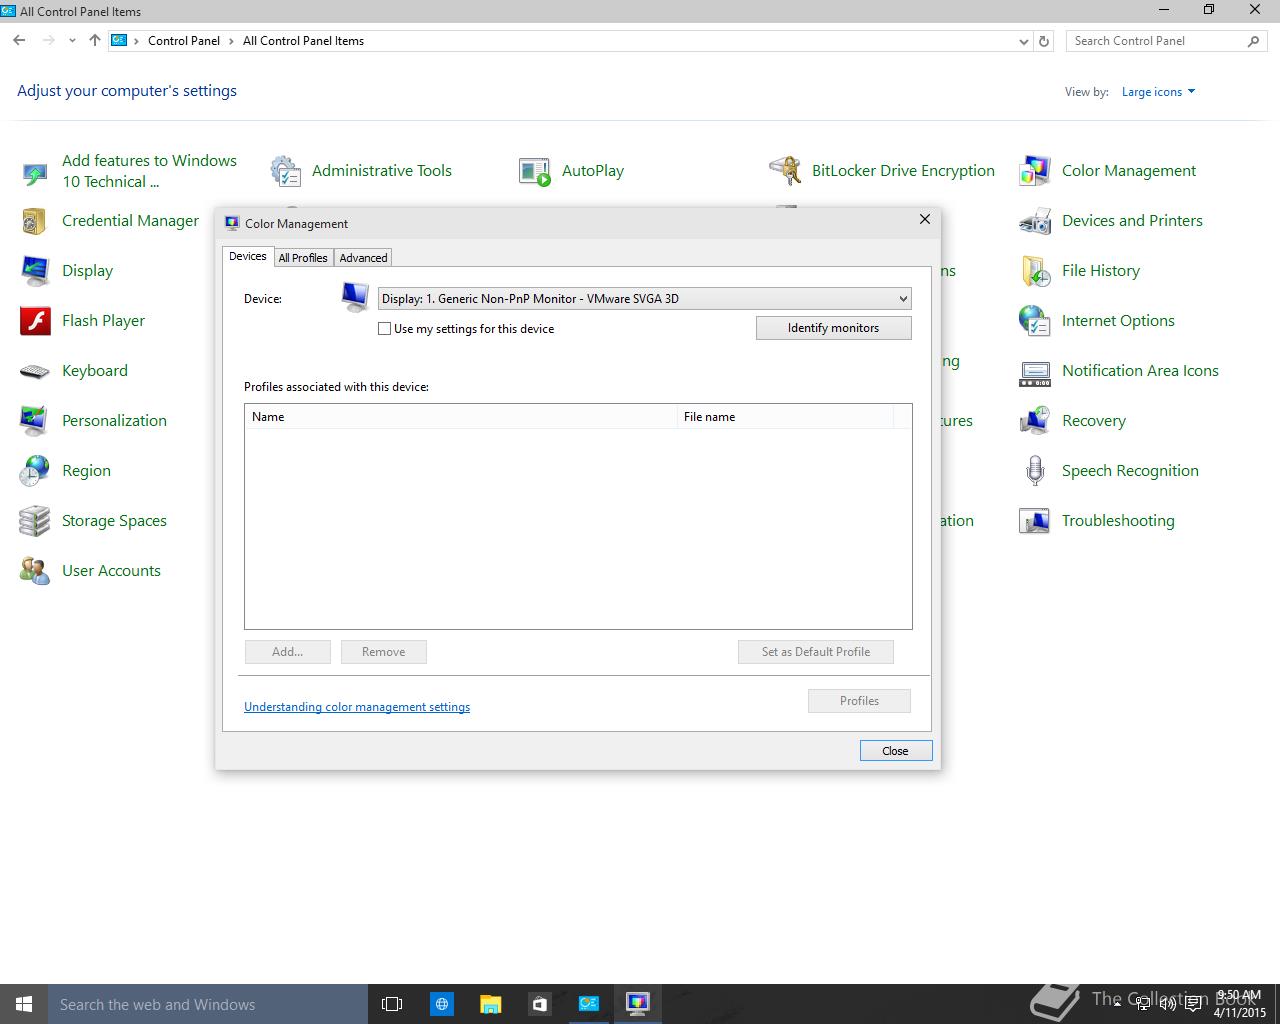Open Task View on the taskbar
The height and width of the screenshot is (1024, 1280).
392,1004
